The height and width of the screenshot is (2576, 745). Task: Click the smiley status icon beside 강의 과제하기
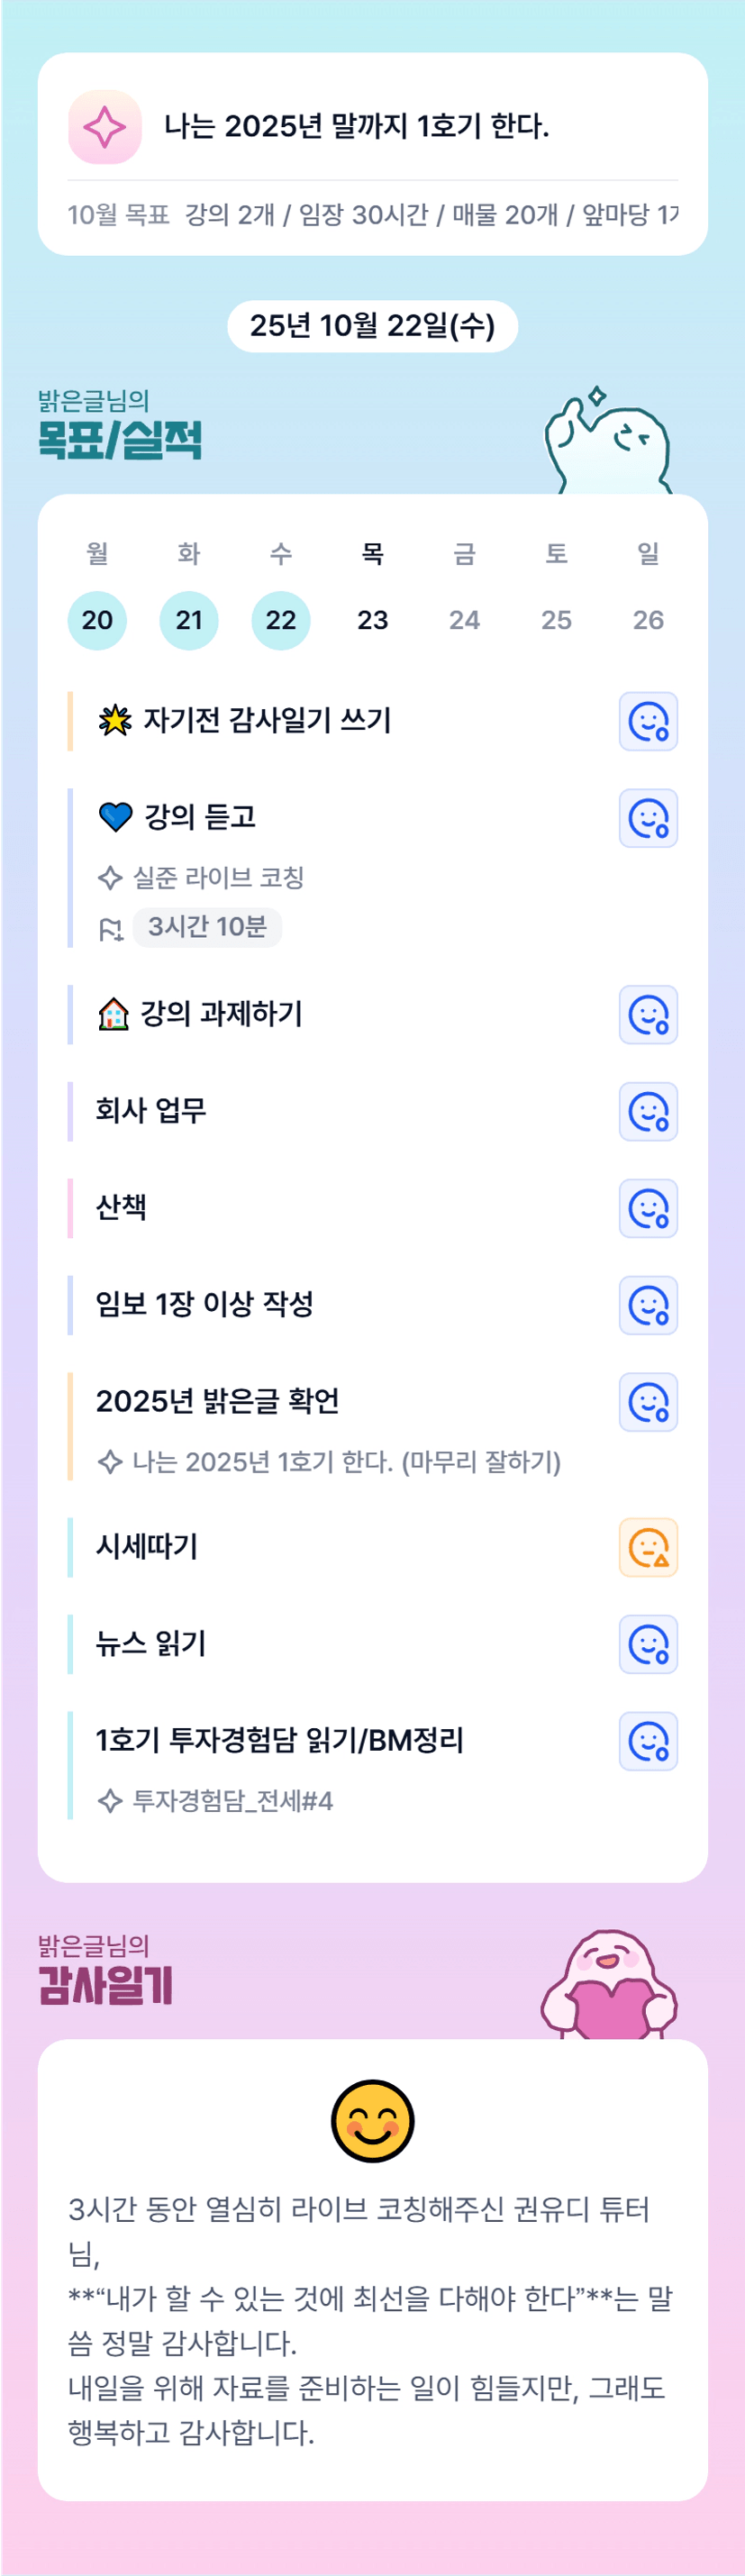point(648,1015)
